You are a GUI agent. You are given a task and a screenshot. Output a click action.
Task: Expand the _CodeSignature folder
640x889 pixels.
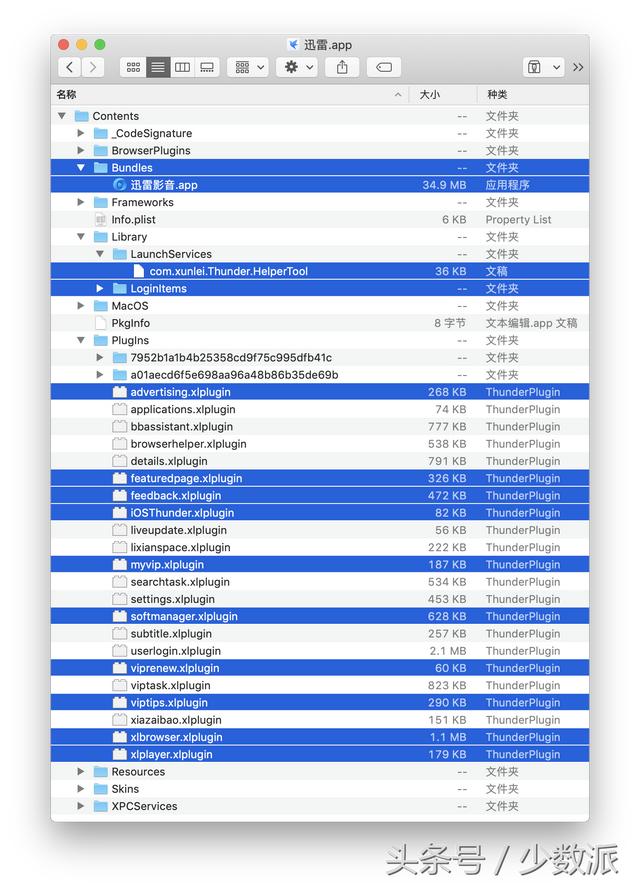click(80, 133)
